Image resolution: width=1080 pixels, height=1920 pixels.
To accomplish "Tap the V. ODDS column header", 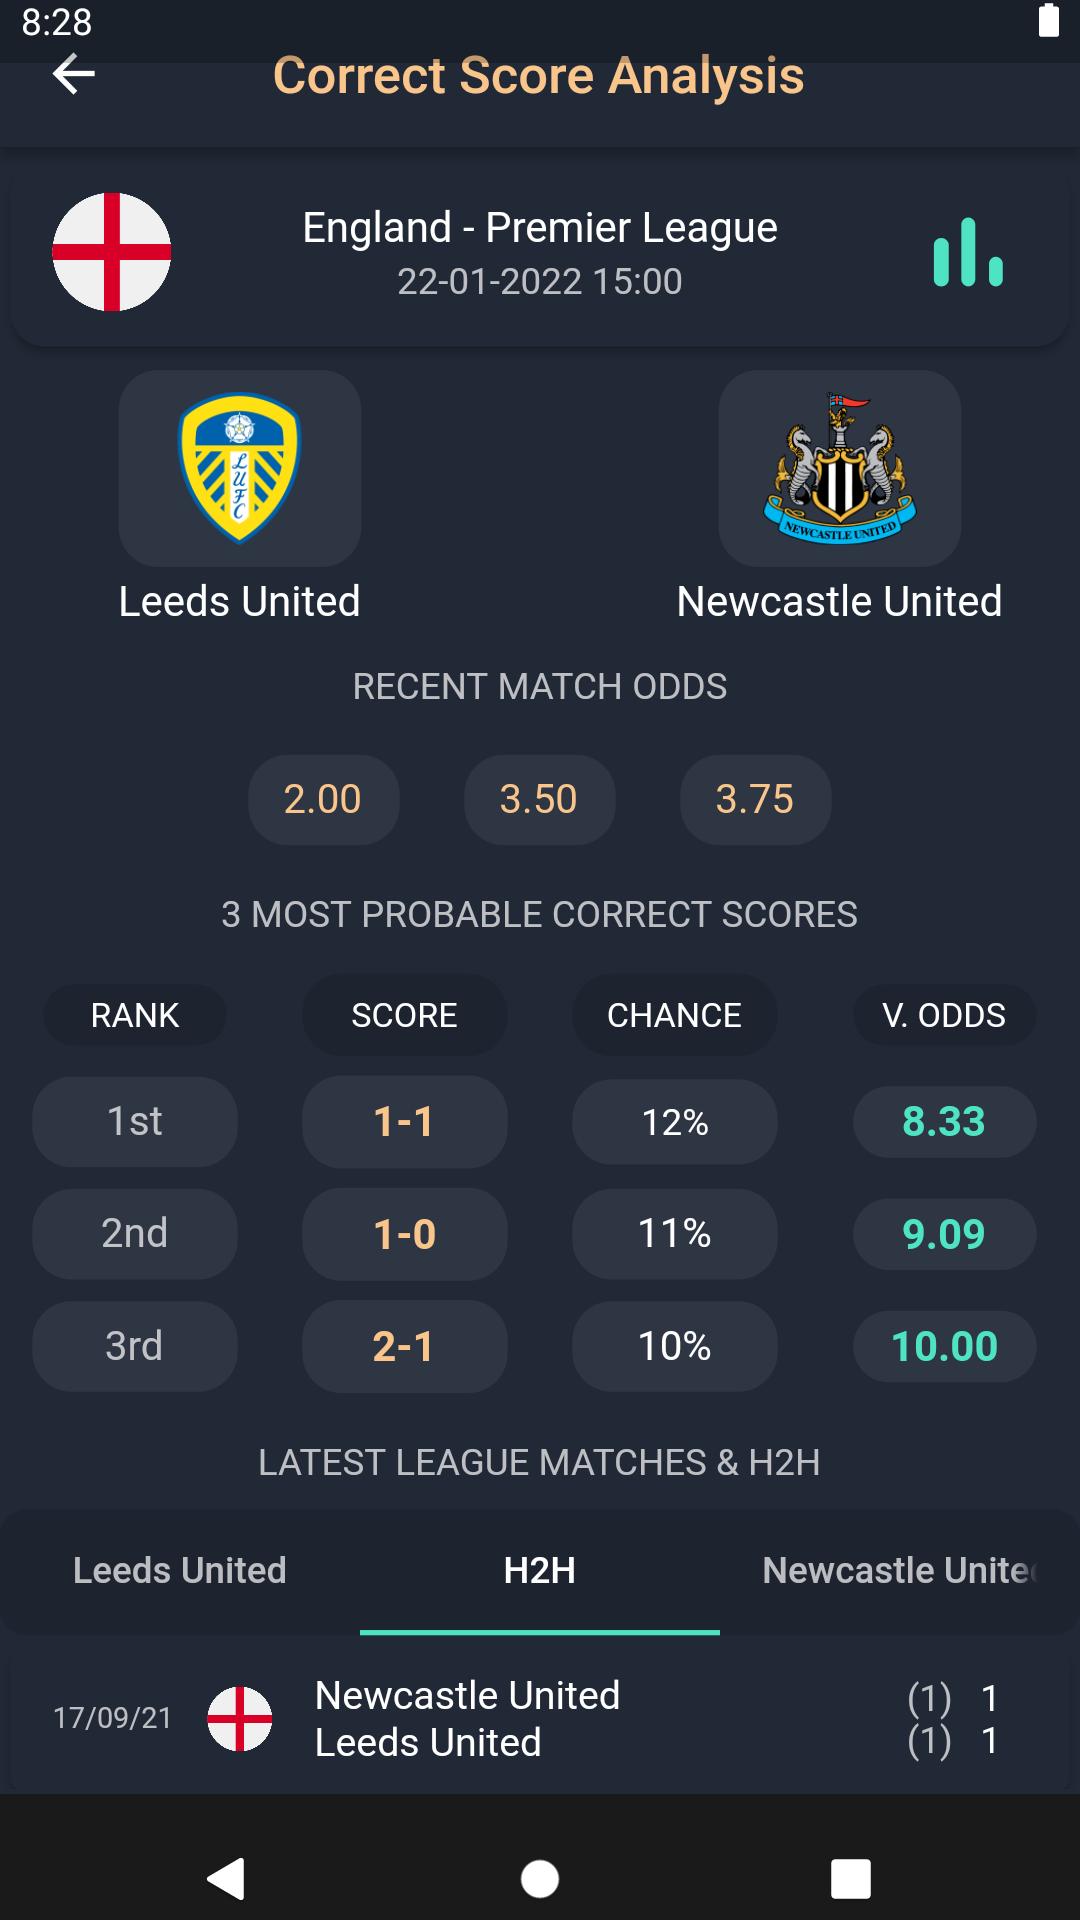I will click(944, 1015).
